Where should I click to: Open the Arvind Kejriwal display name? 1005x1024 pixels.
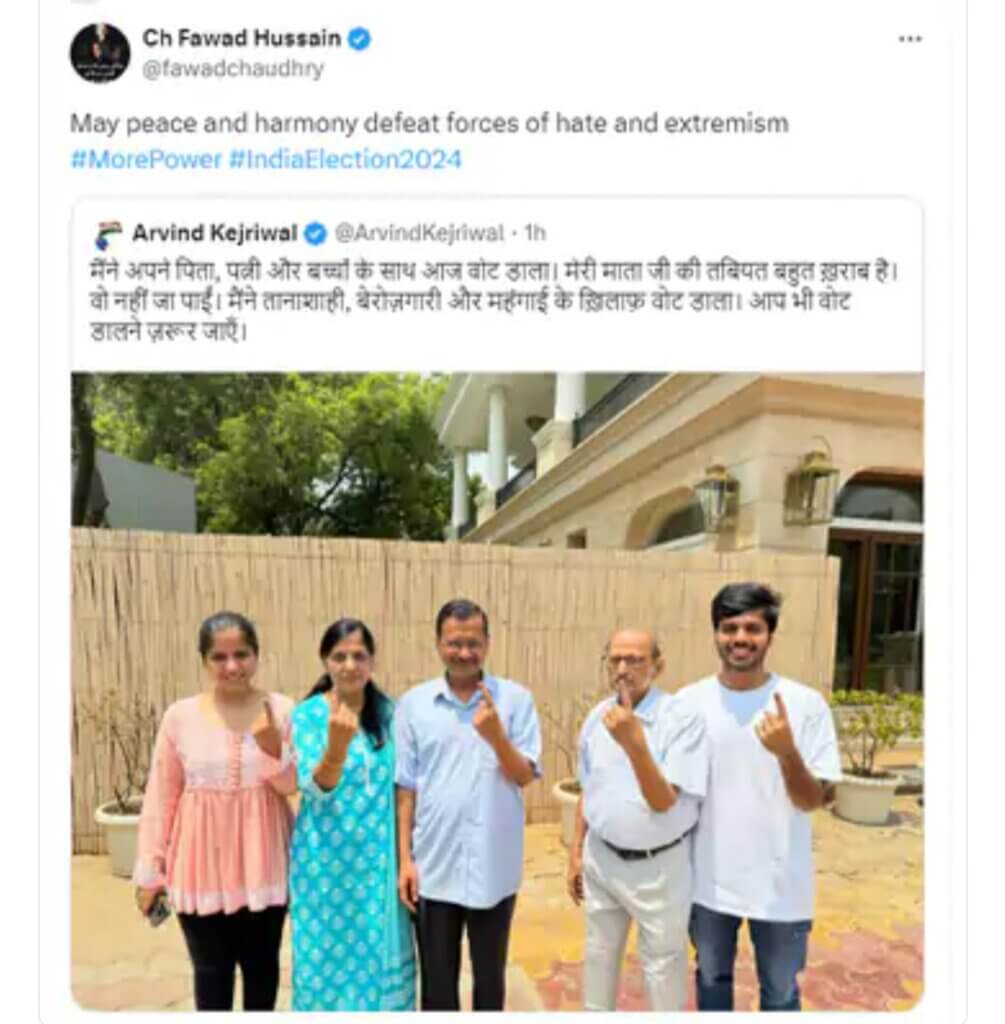pos(215,232)
